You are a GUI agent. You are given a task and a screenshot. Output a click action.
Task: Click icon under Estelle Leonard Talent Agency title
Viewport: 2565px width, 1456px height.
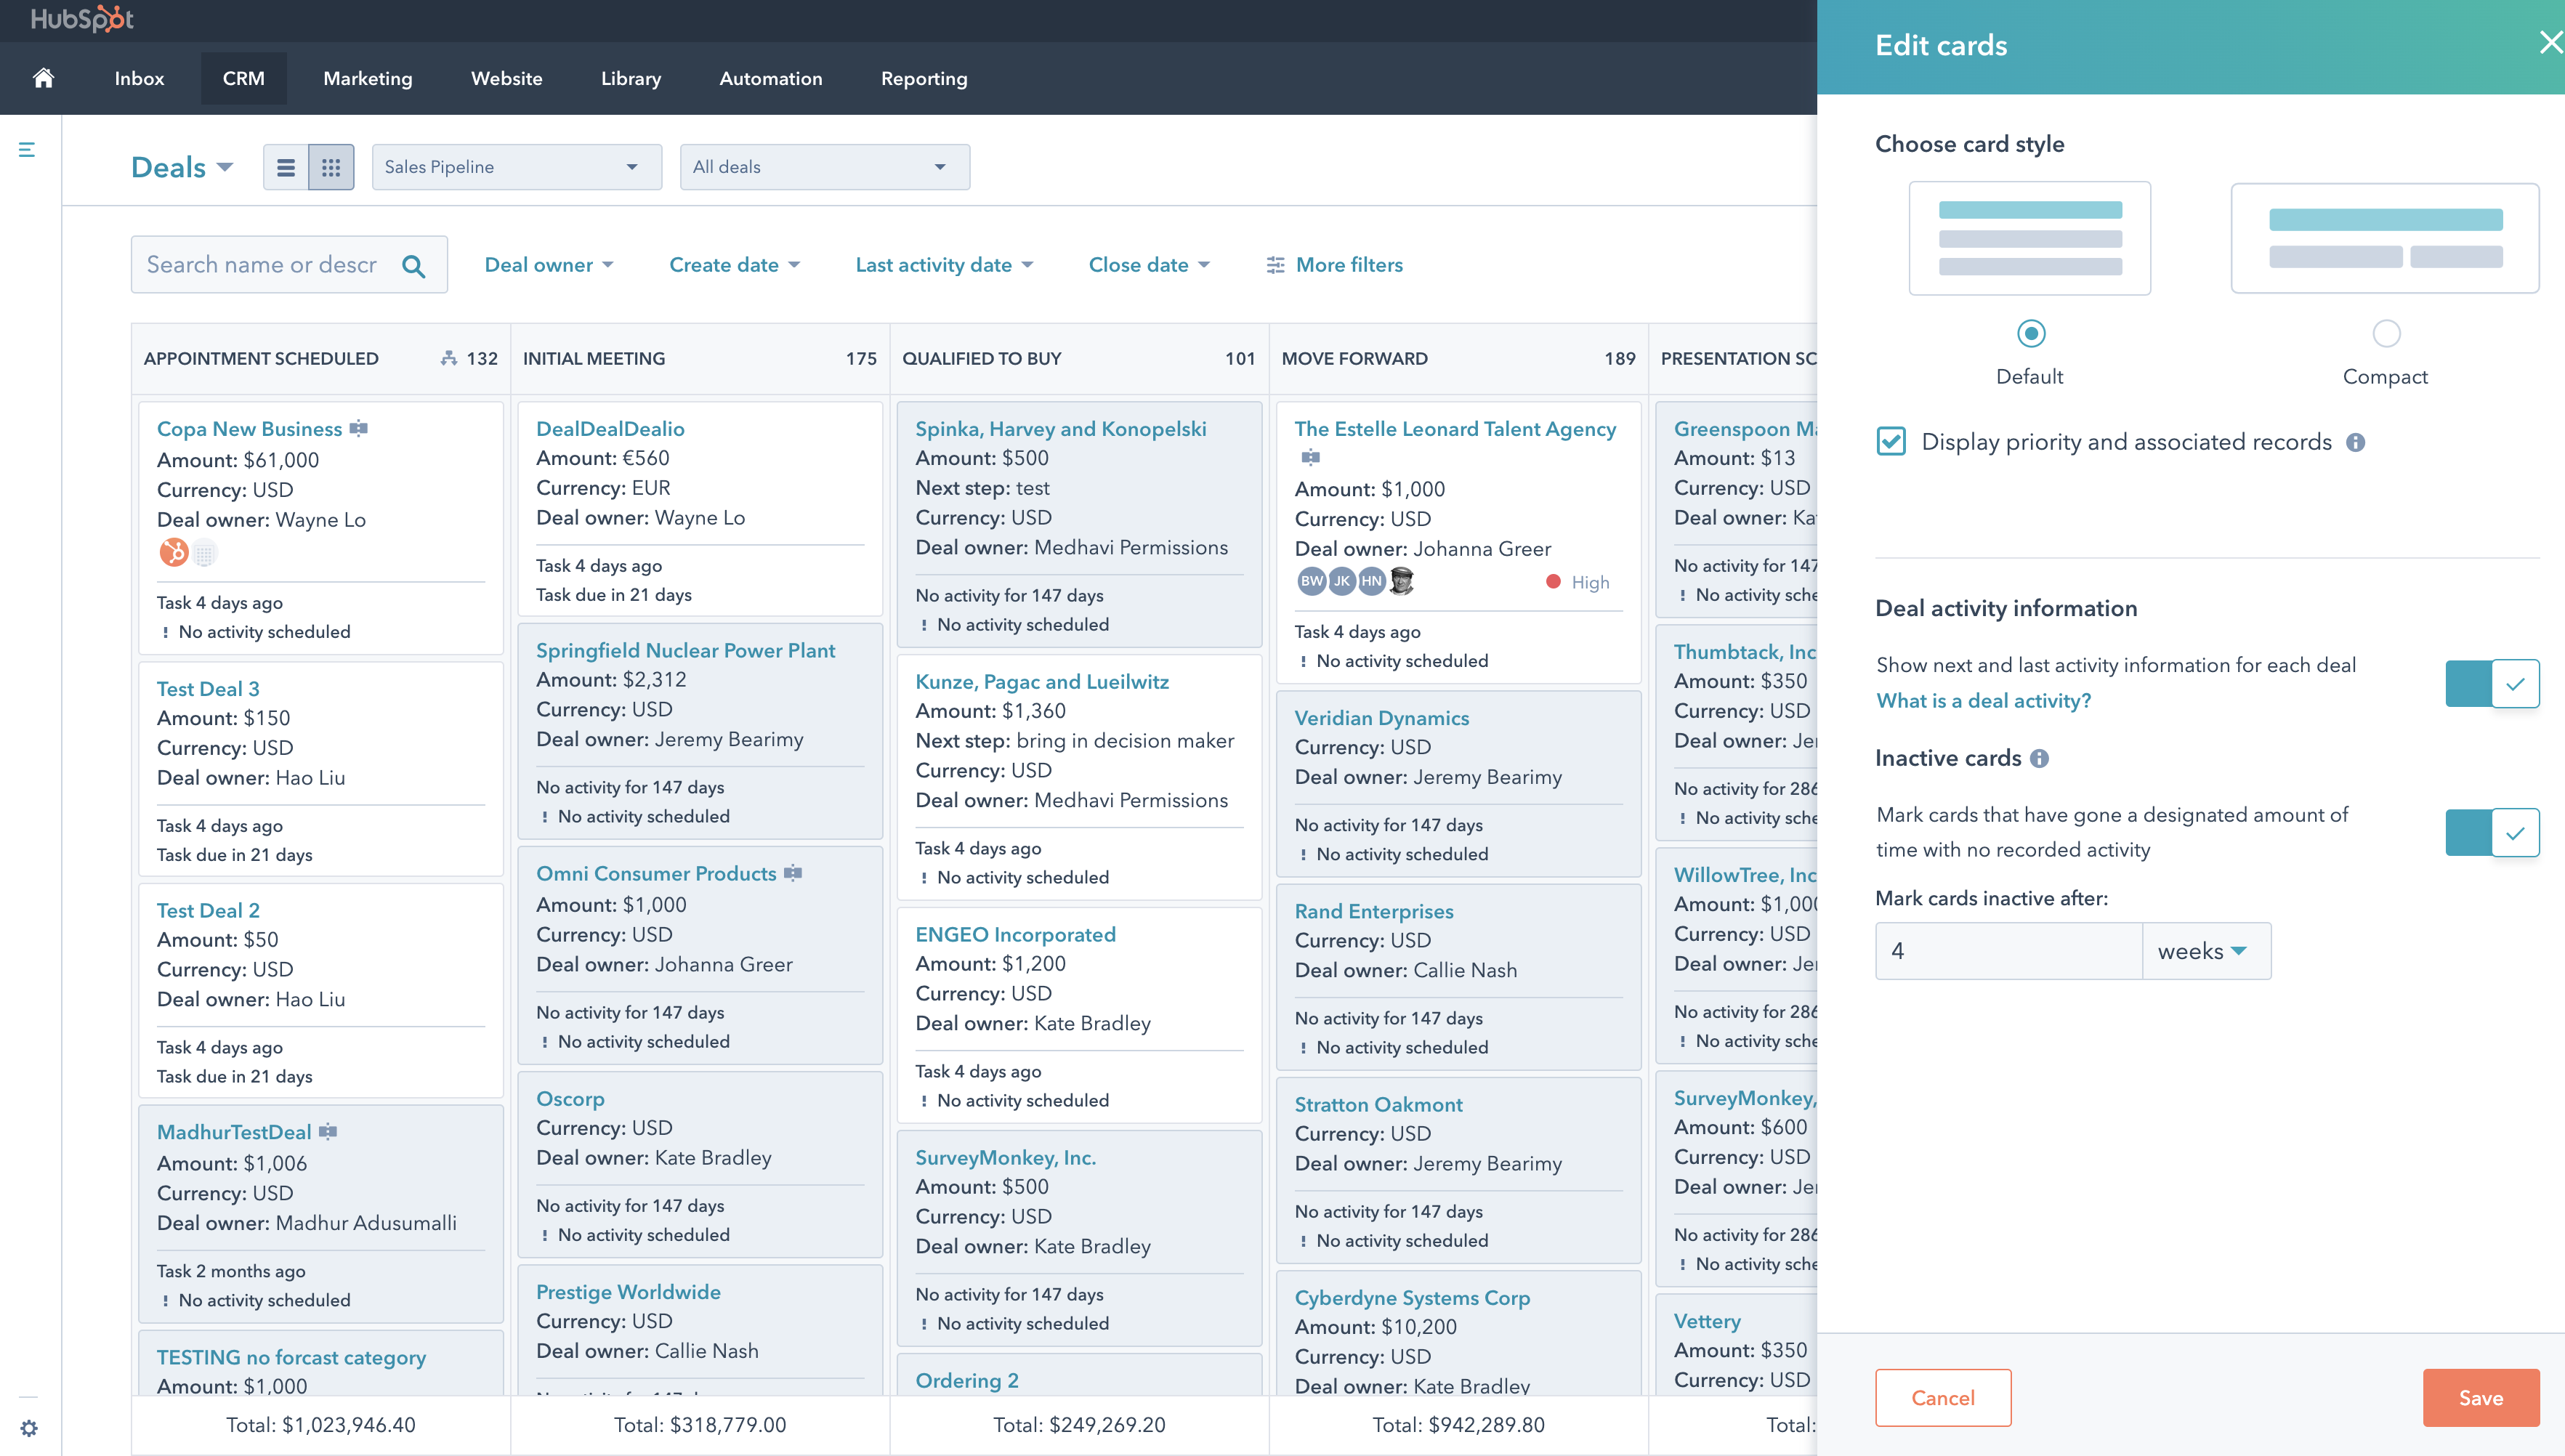pyautogui.click(x=1311, y=458)
